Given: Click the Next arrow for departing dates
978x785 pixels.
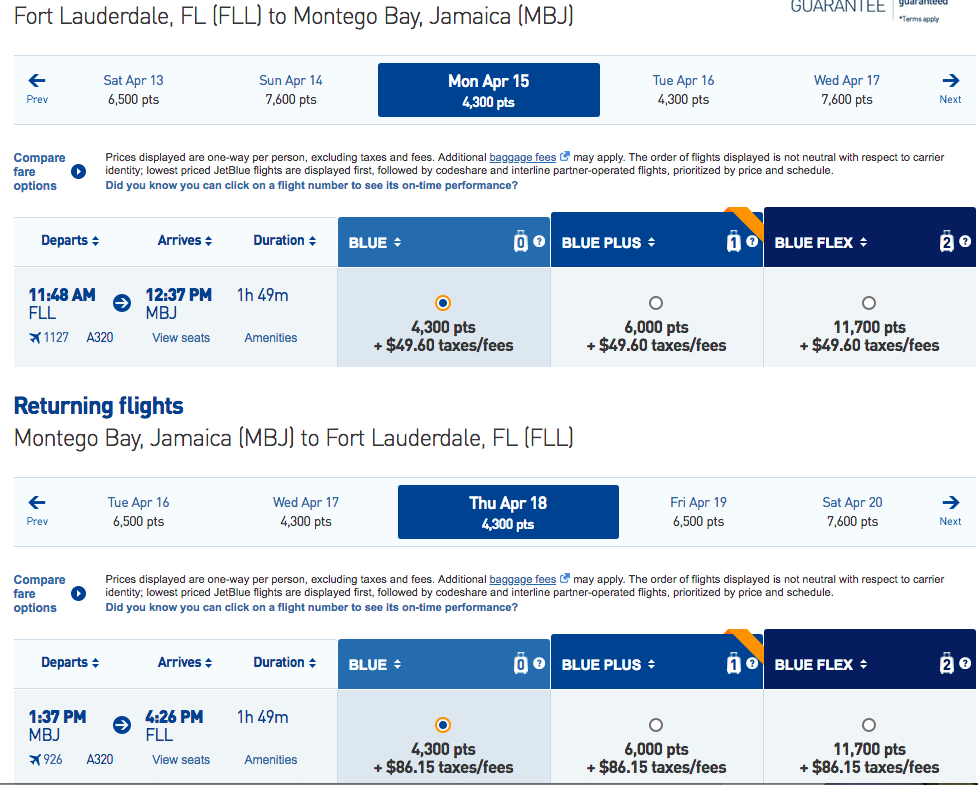Looking at the screenshot, I should 950,87.
